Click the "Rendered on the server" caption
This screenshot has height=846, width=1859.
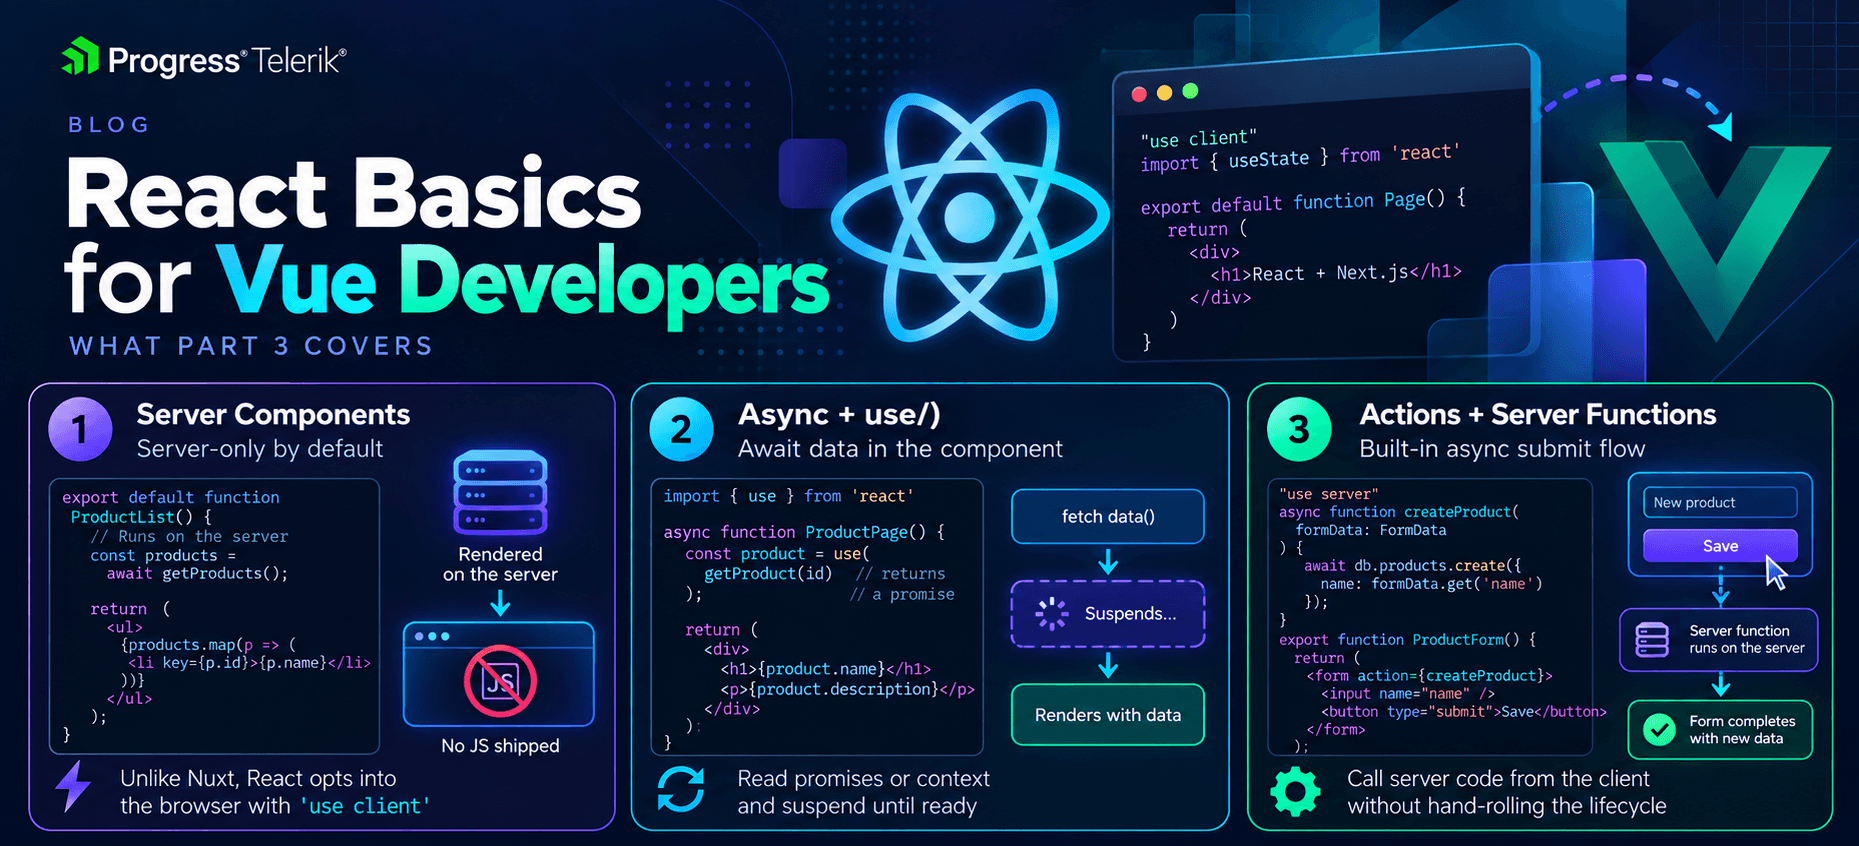coord(500,564)
